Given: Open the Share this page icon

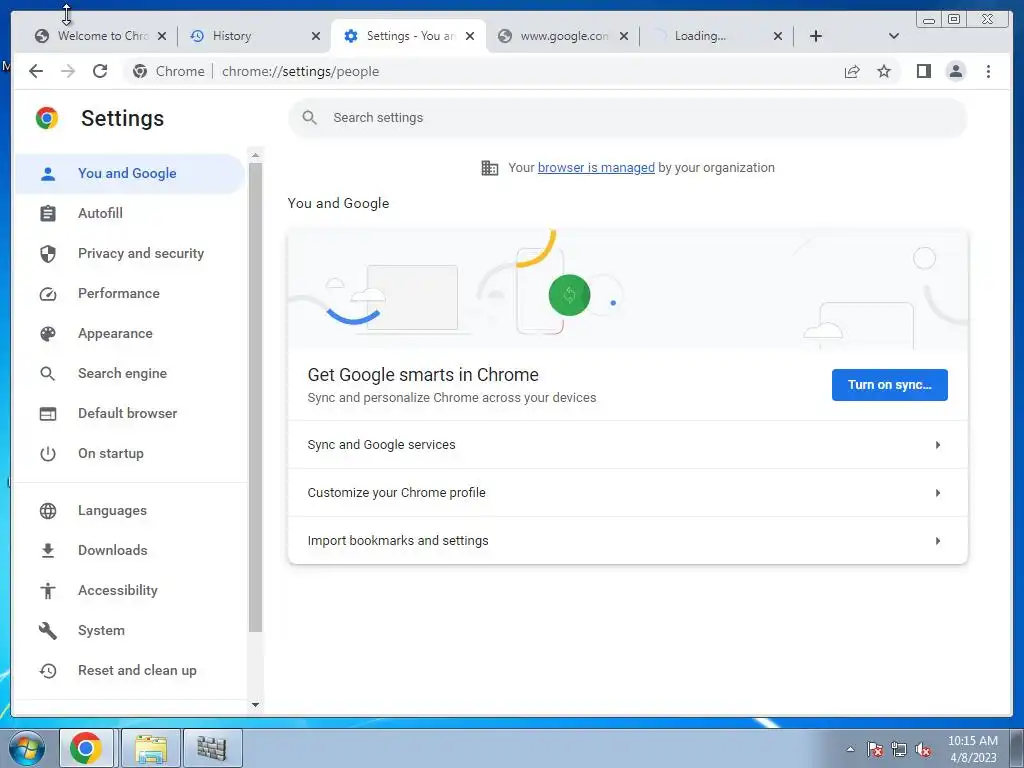Looking at the screenshot, I should click(x=852, y=71).
